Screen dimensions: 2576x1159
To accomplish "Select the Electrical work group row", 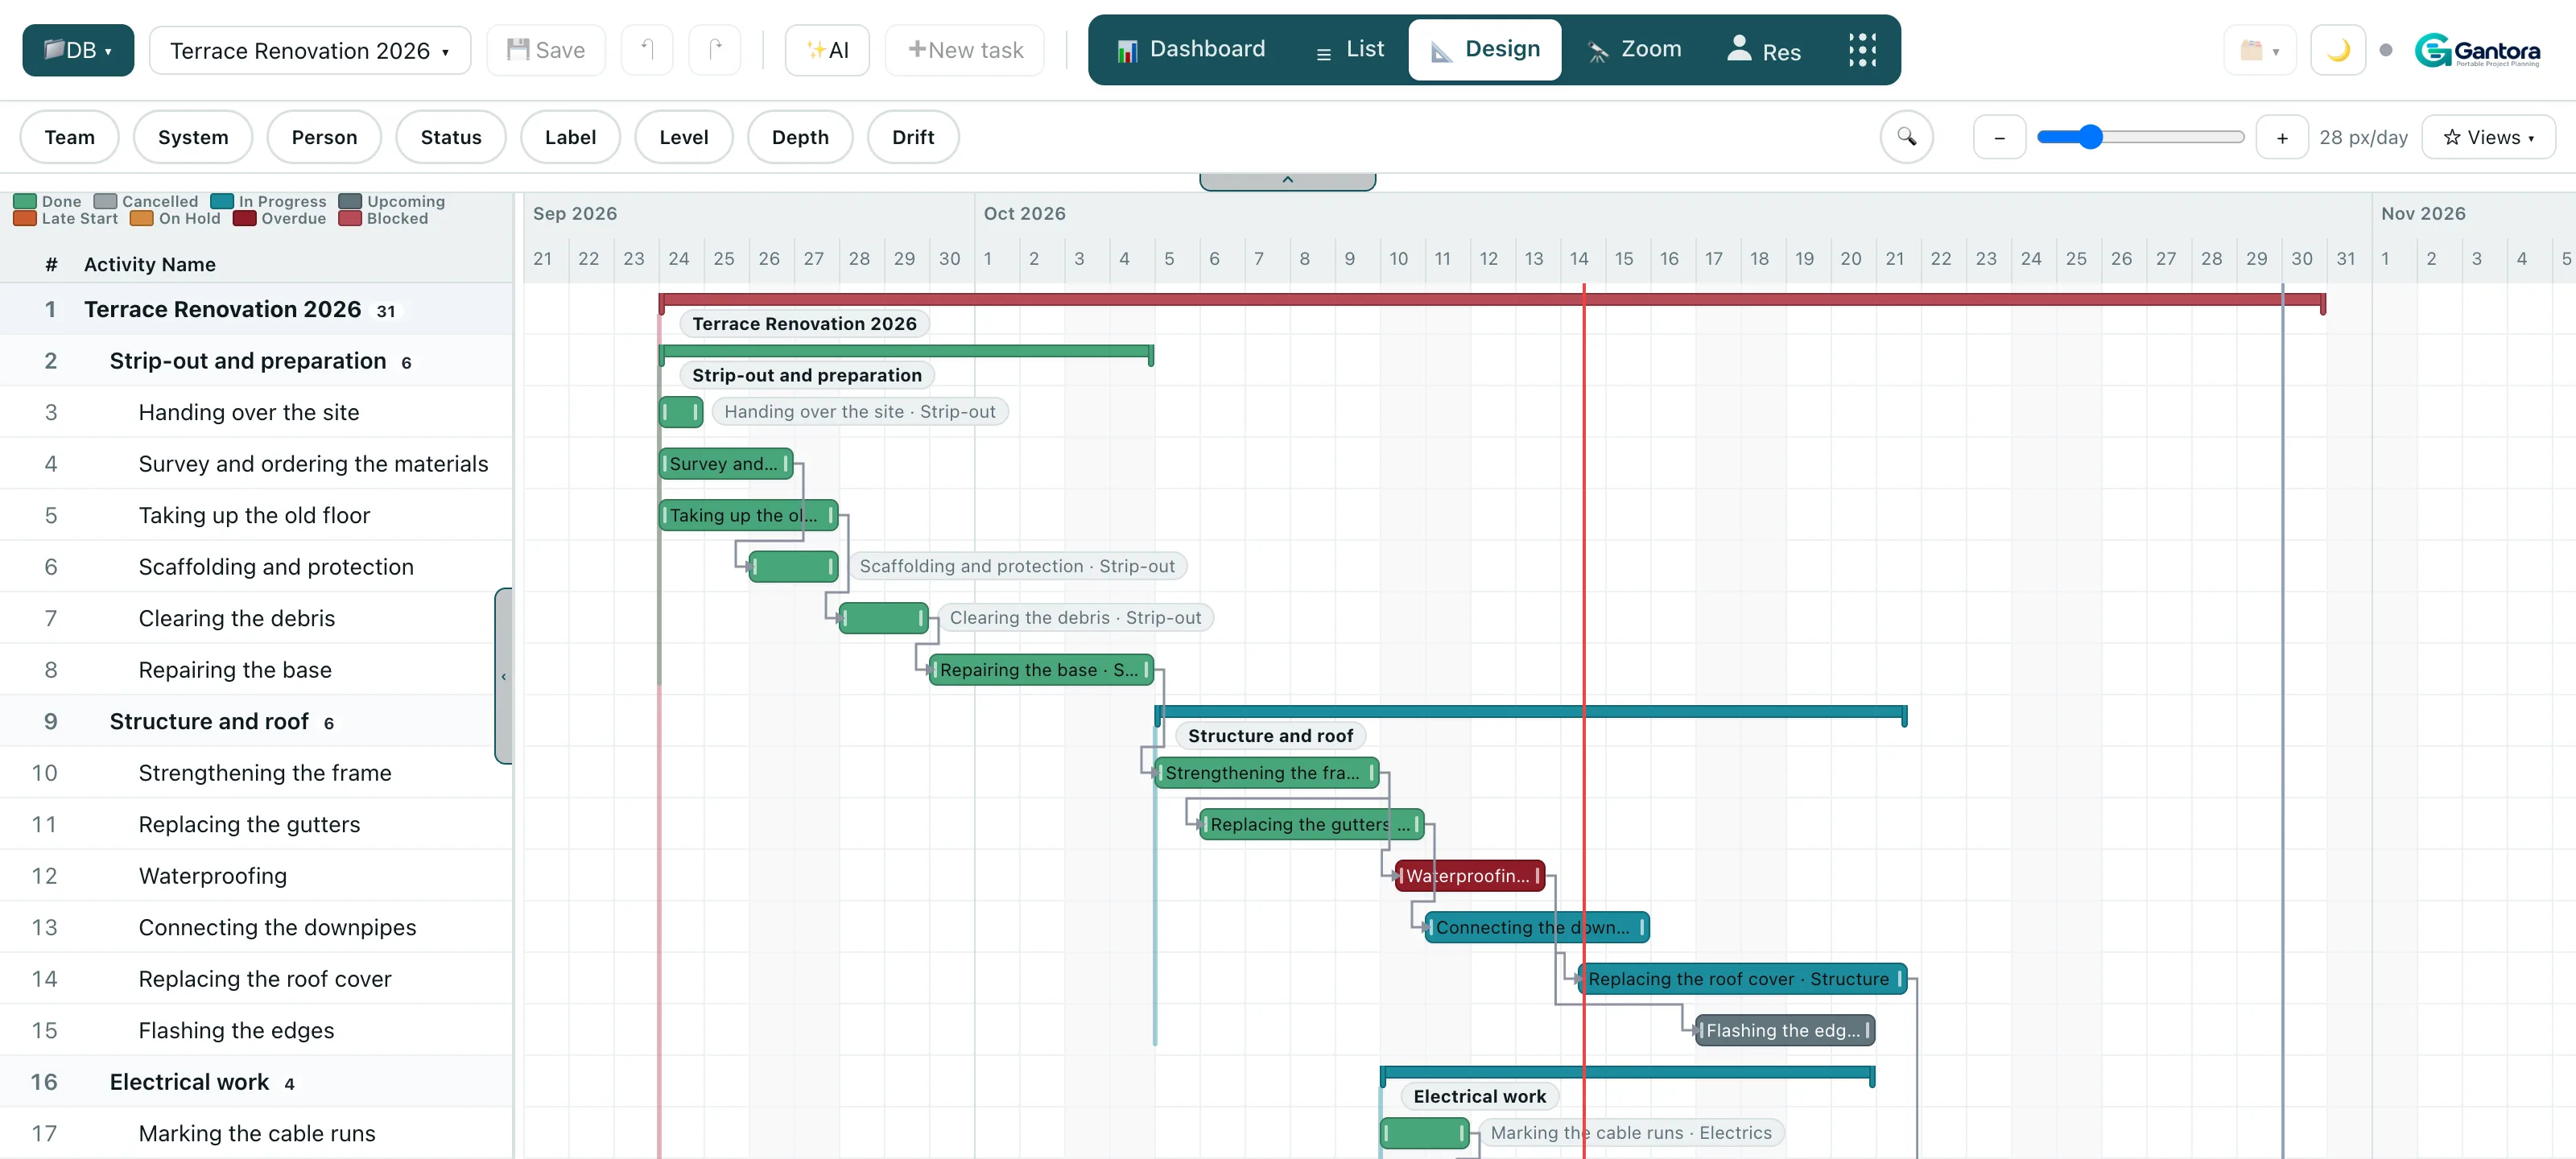I will click(256, 1082).
